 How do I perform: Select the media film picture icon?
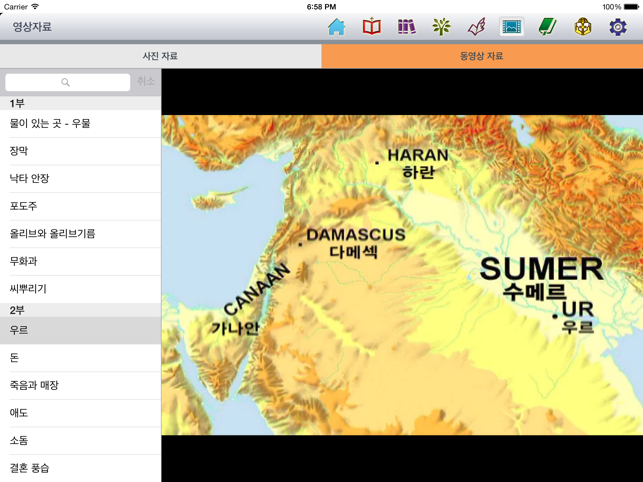tap(511, 27)
